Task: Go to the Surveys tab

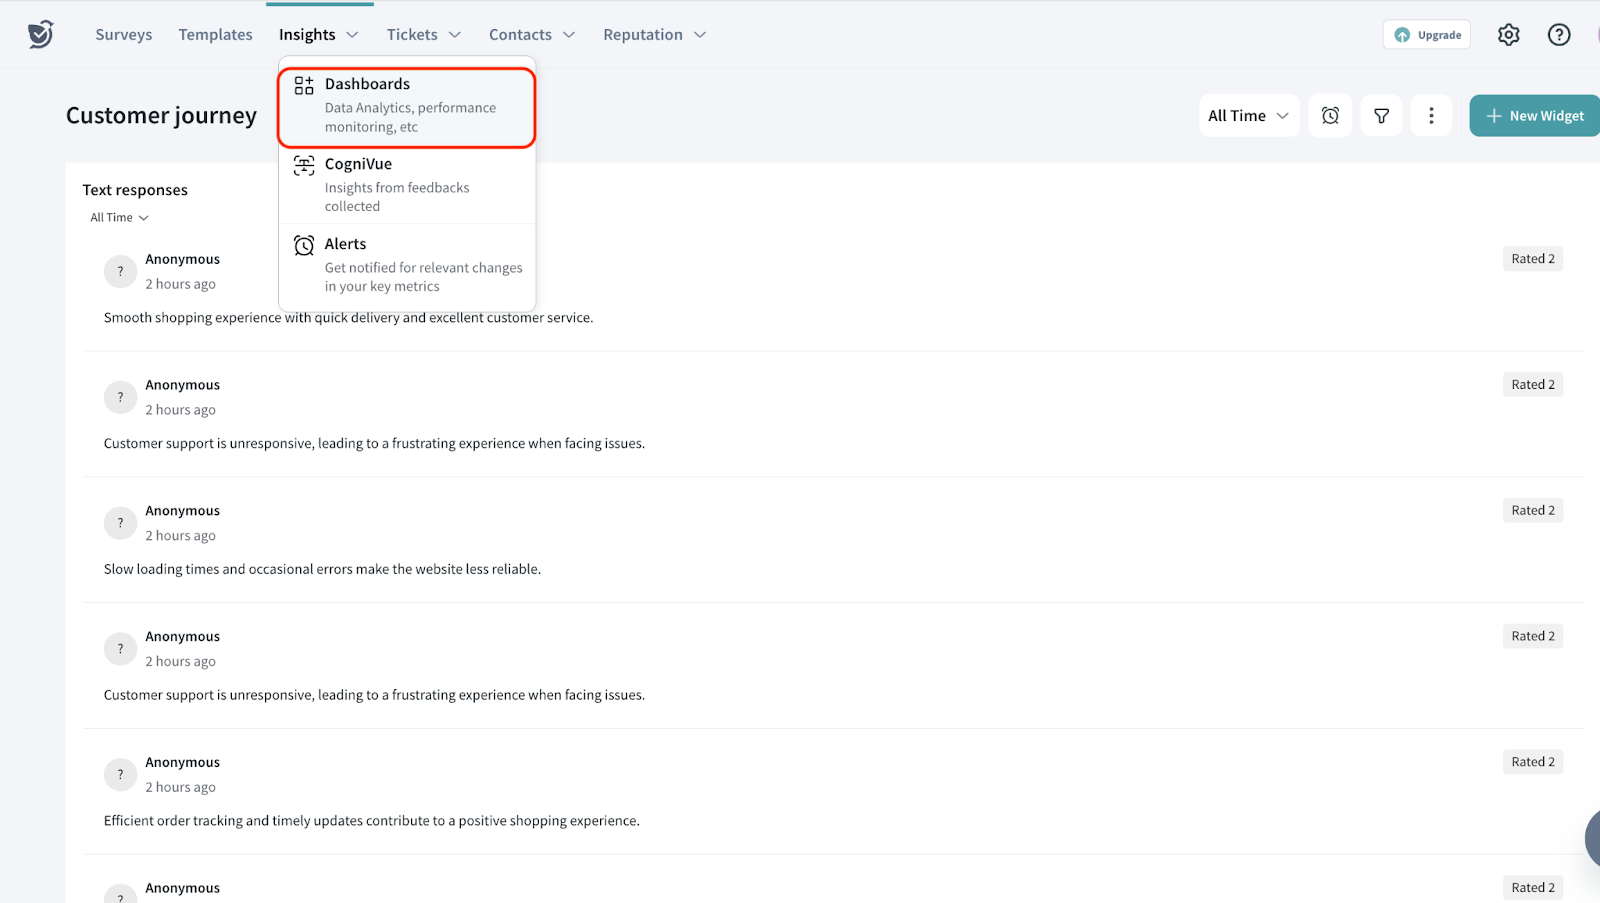Action: (124, 35)
